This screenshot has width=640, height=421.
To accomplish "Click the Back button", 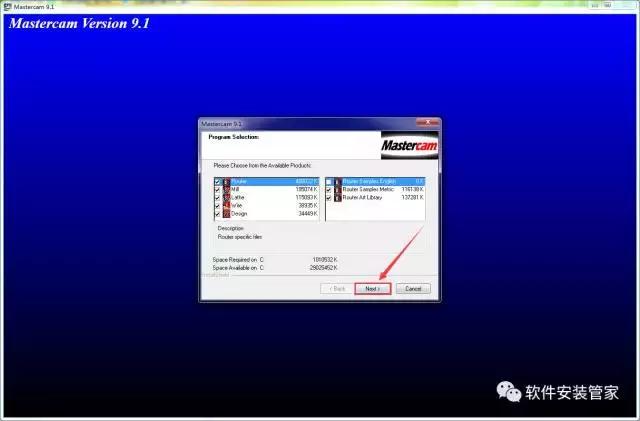I will pos(337,289).
